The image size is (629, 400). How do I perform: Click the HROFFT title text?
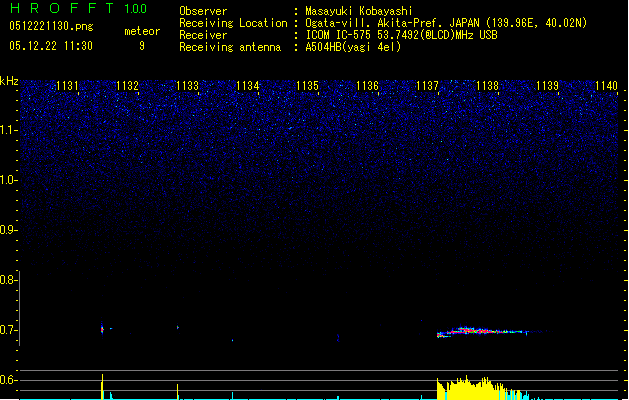[60, 9]
